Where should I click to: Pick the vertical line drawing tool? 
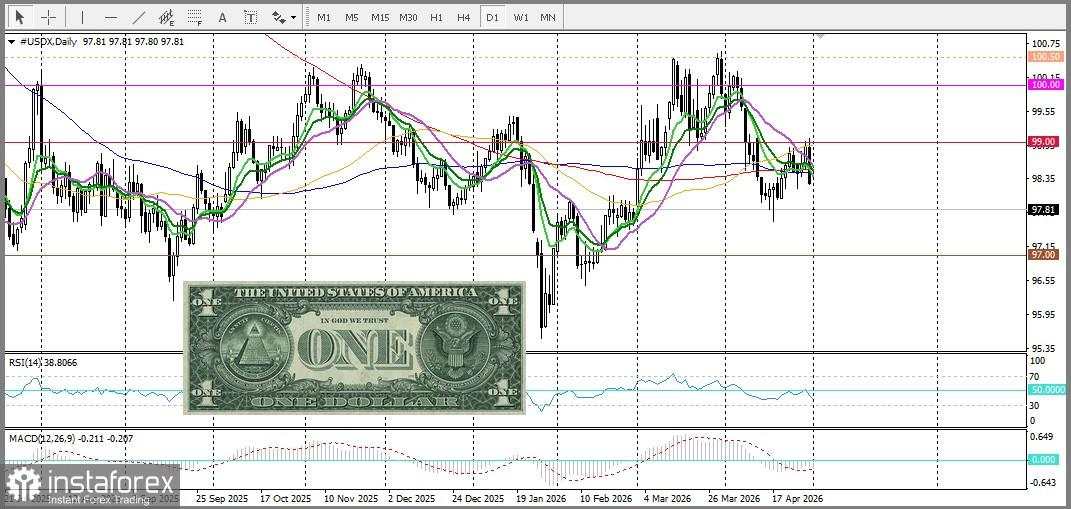83,17
